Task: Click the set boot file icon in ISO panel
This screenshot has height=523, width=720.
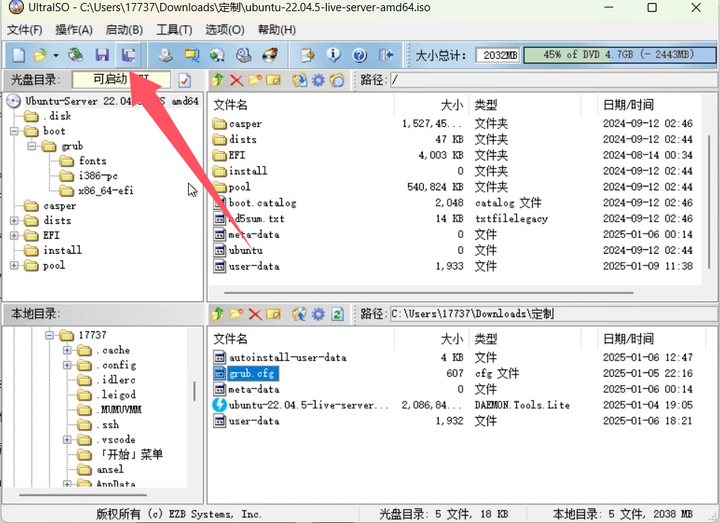Action: 337,80
